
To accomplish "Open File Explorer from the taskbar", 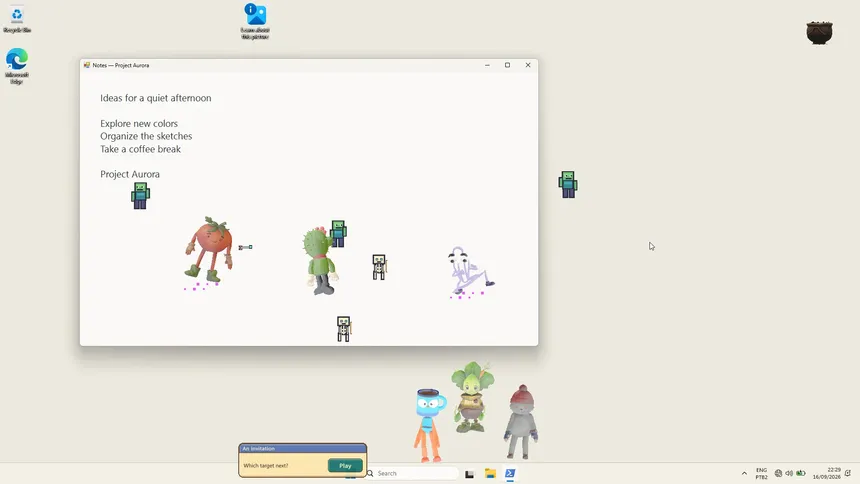I will click(490, 474).
